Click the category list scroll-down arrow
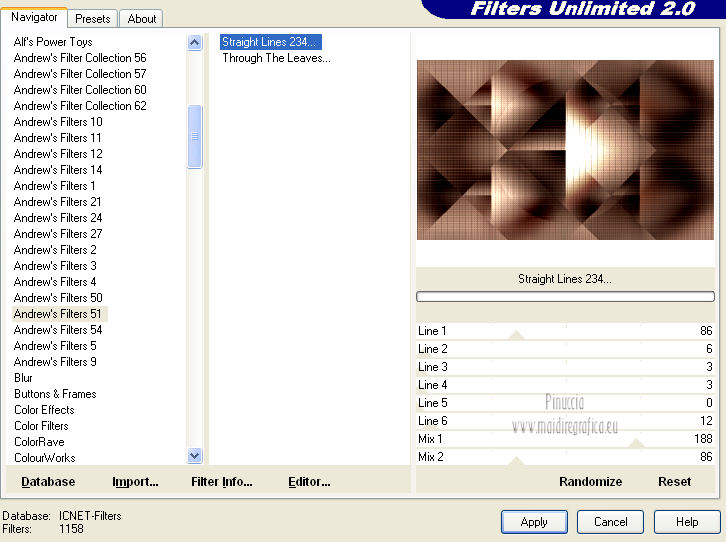This screenshot has width=726, height=542. 194,455
